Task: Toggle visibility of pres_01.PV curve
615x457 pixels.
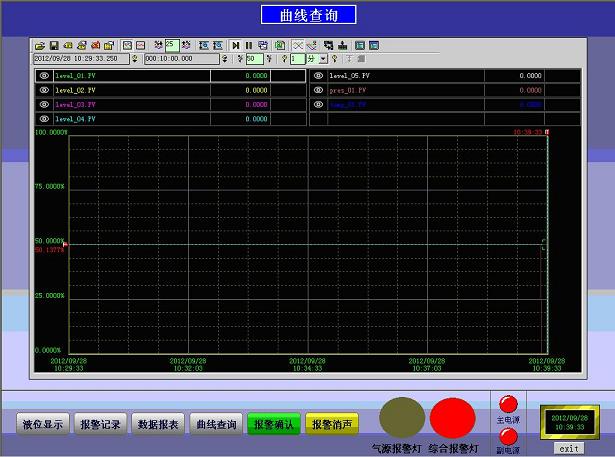Action: [x=318, y=90]
